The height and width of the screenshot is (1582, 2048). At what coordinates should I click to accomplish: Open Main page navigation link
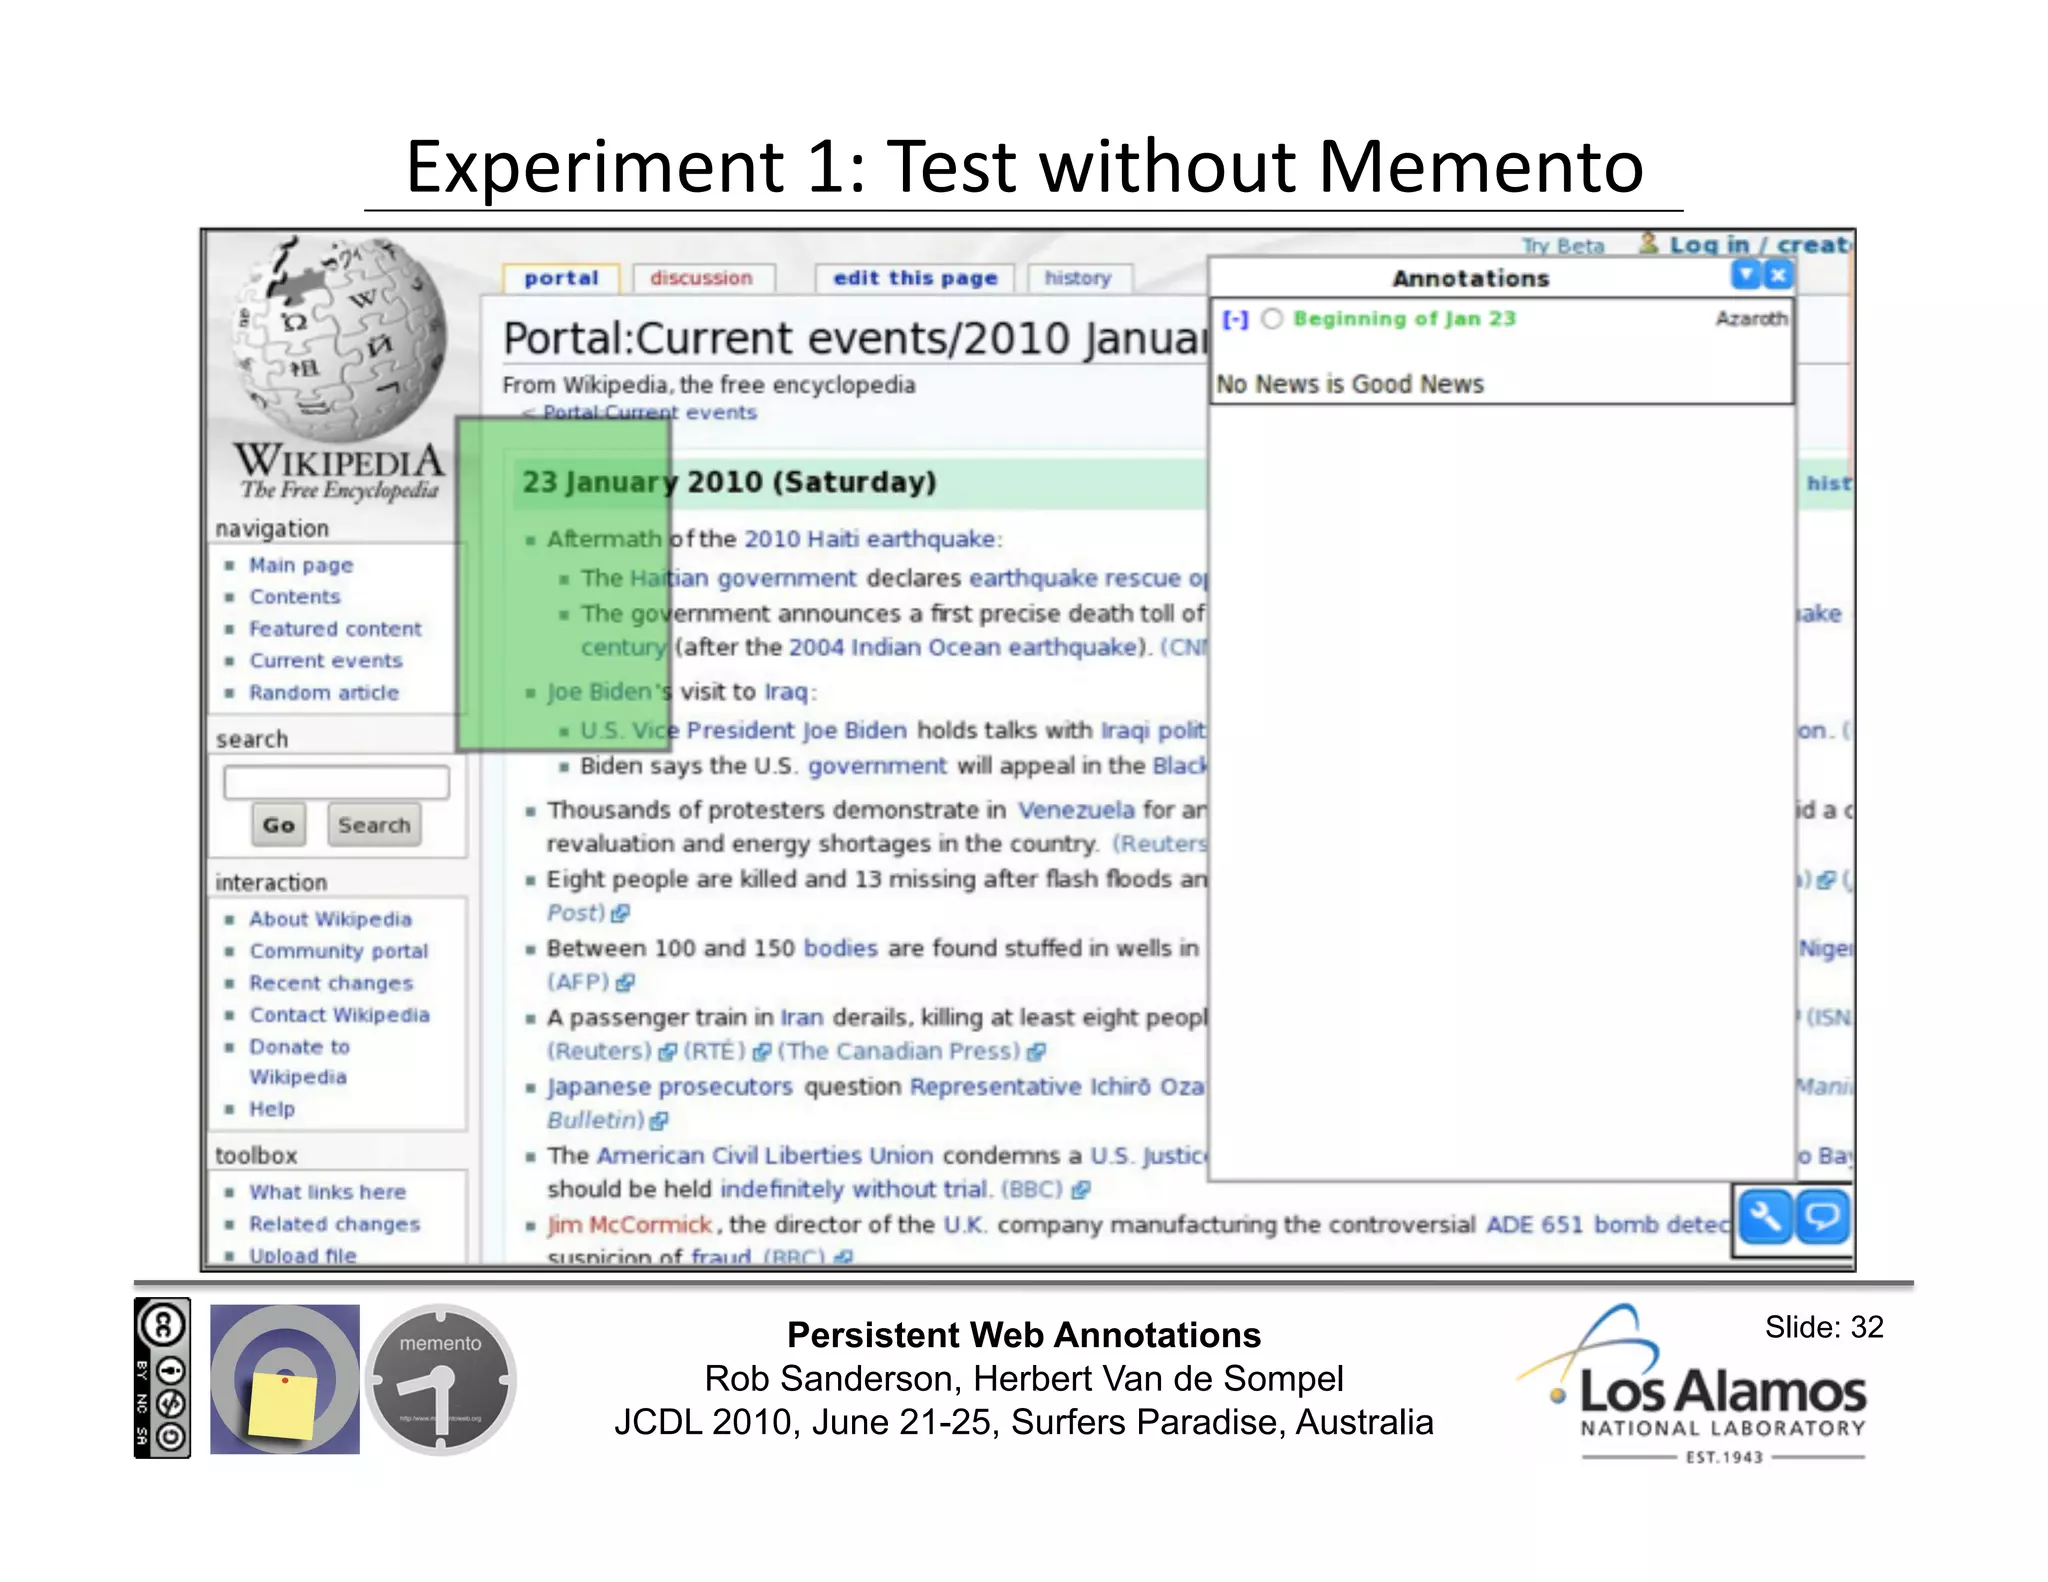tap(301, 565)
